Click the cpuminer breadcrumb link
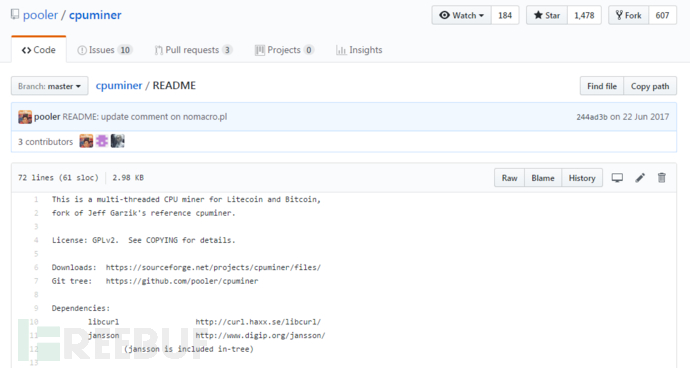The width and height of the screenshot is (690, 368). pyautogui.click(x=119, y=85)
